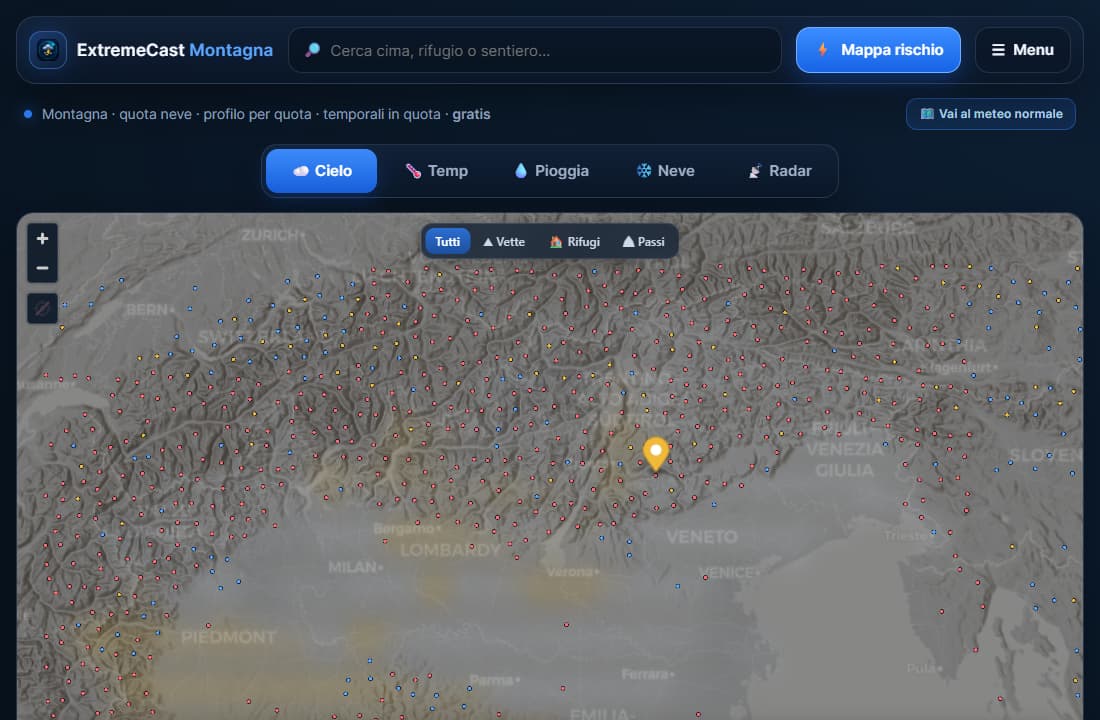Click the Bern city label on map
This screenshot has width=1100, height=720.
150,309
